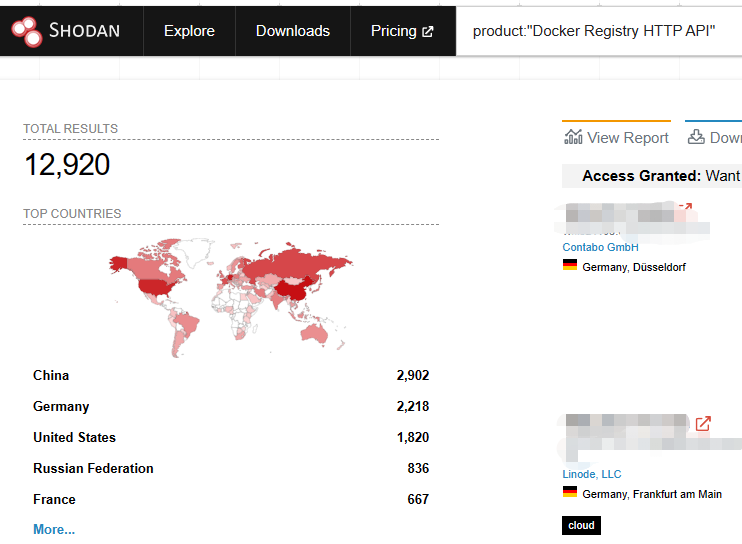Image resolution: width=742 pixels, height=544 pixels.
Task: Click the 12,920 total results count
Action: pos(67,165)
